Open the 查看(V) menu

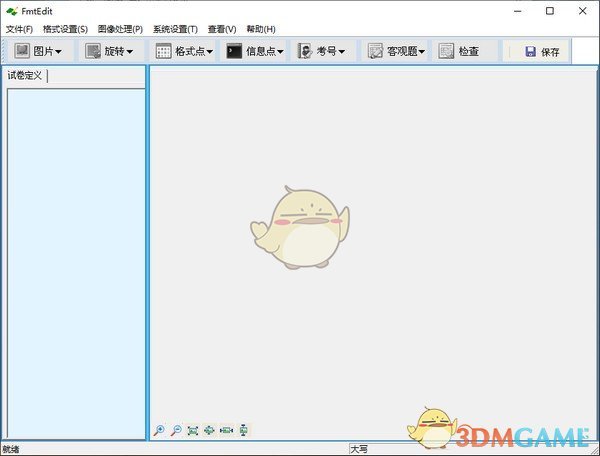coord(222,29)
